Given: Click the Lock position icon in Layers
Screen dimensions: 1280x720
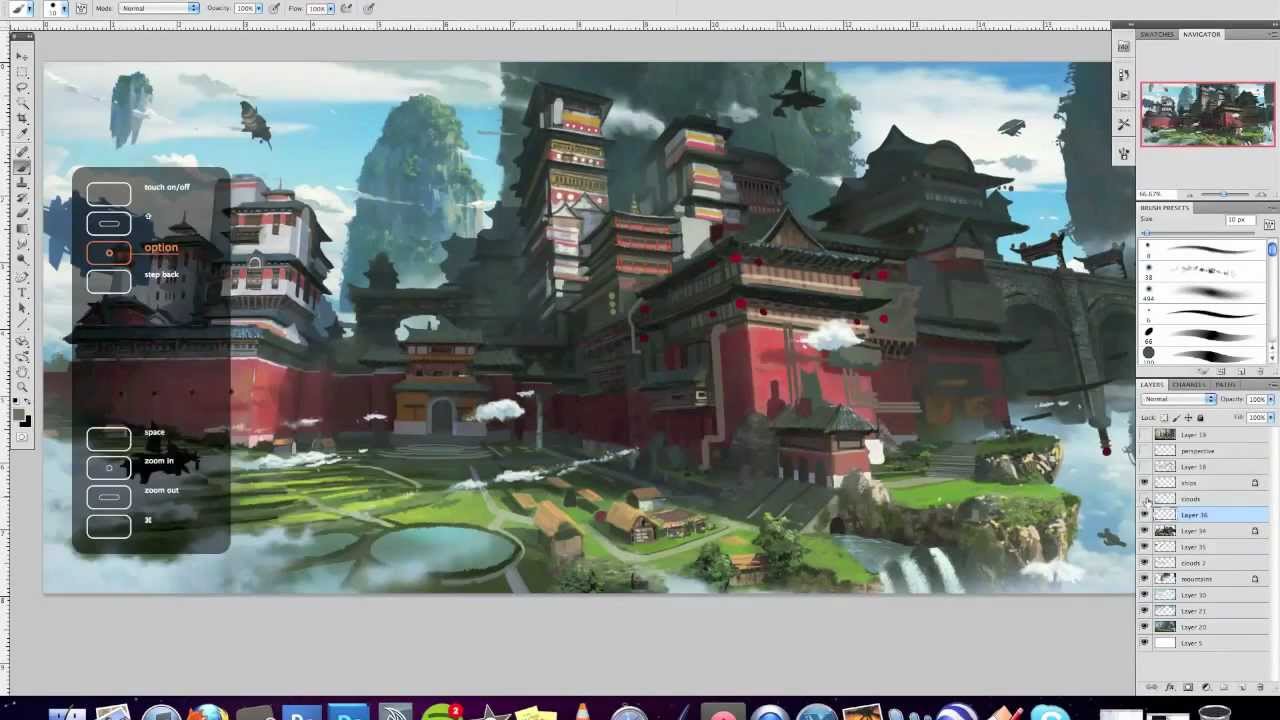Looking at the screenshot, I should click(1188, 418).
